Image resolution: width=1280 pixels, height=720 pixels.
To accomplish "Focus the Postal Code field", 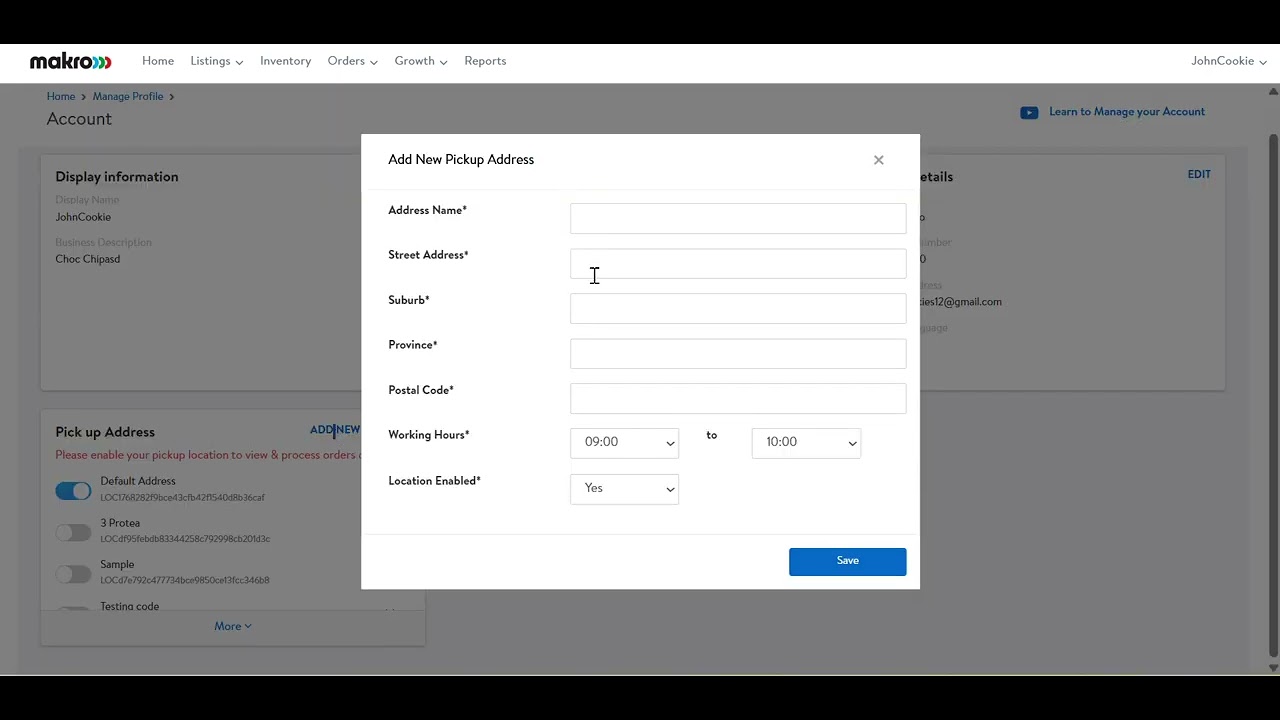I will coord(738,398).
